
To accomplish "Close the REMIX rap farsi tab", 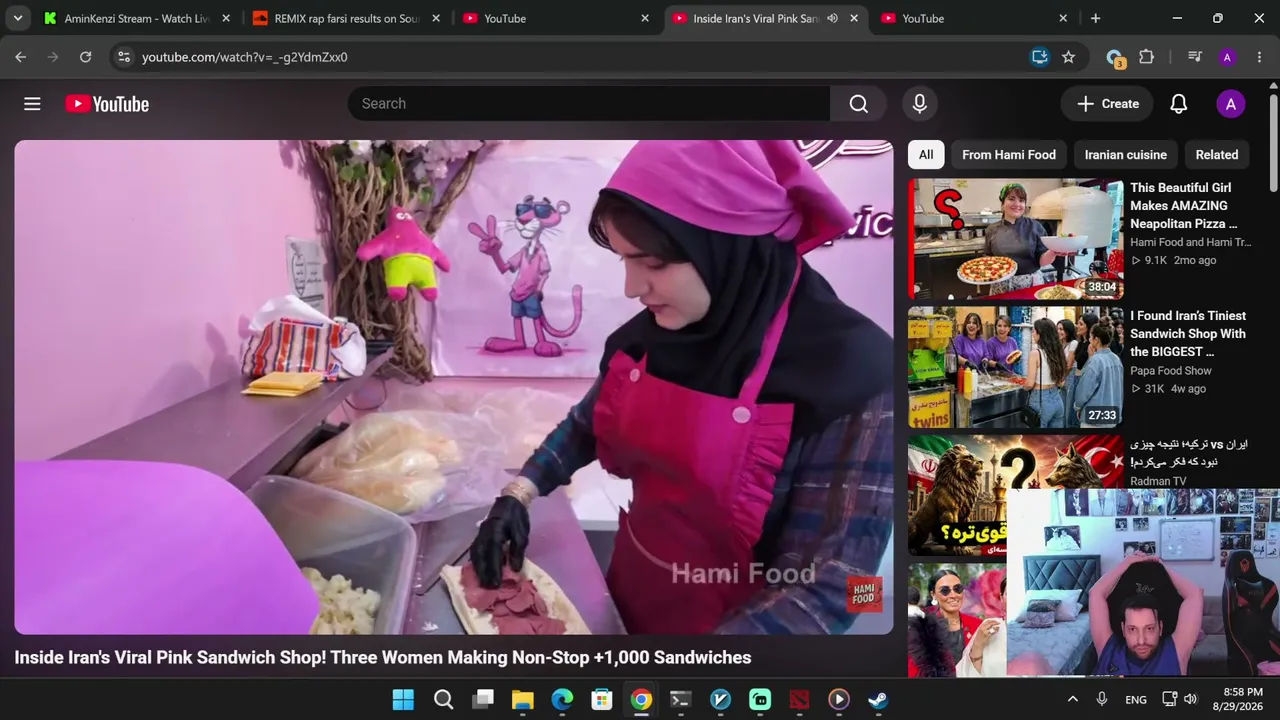I will [436, 18].
